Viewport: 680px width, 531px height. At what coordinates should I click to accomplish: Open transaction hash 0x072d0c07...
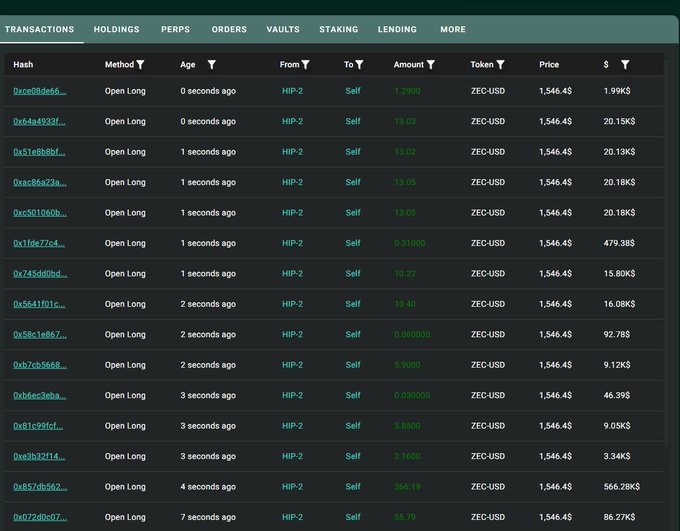click(x=40, y=517)
